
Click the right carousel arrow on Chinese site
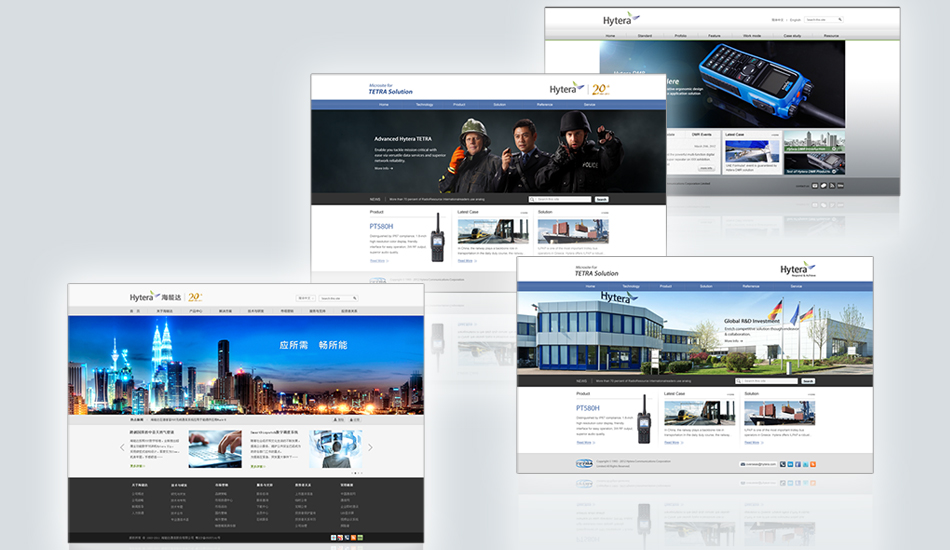tap(370, 447)
